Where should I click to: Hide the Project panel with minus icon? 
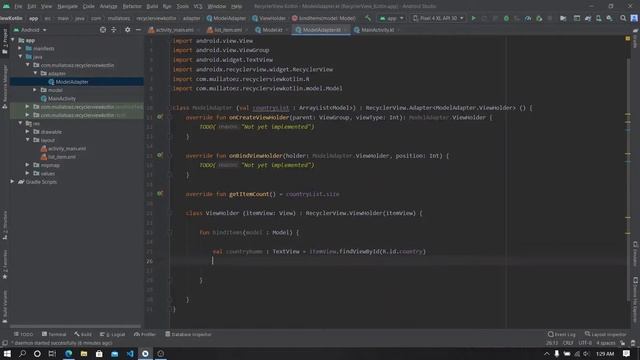pos(138,30)
